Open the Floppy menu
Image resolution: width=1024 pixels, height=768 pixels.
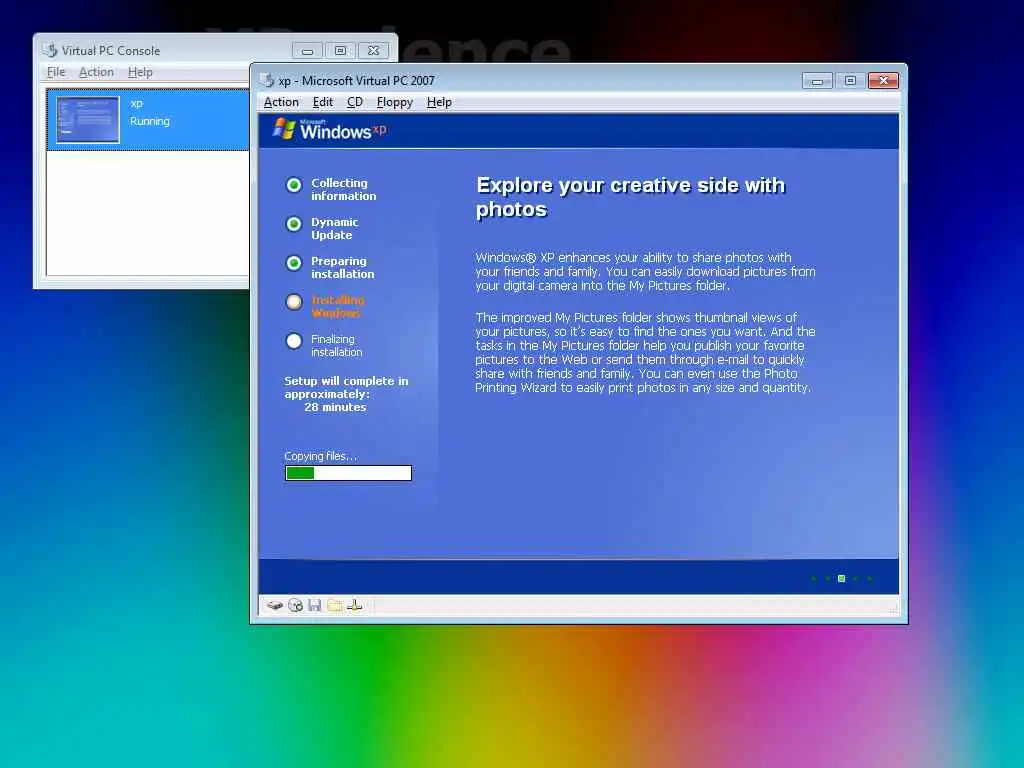[x=394, y=102]
